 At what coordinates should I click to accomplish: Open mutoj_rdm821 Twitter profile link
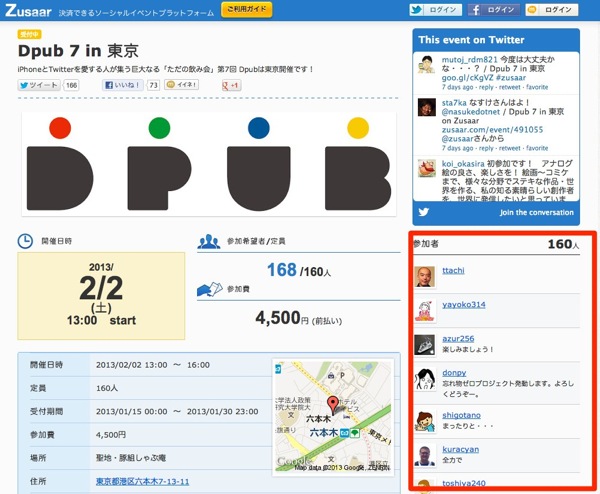470,59
